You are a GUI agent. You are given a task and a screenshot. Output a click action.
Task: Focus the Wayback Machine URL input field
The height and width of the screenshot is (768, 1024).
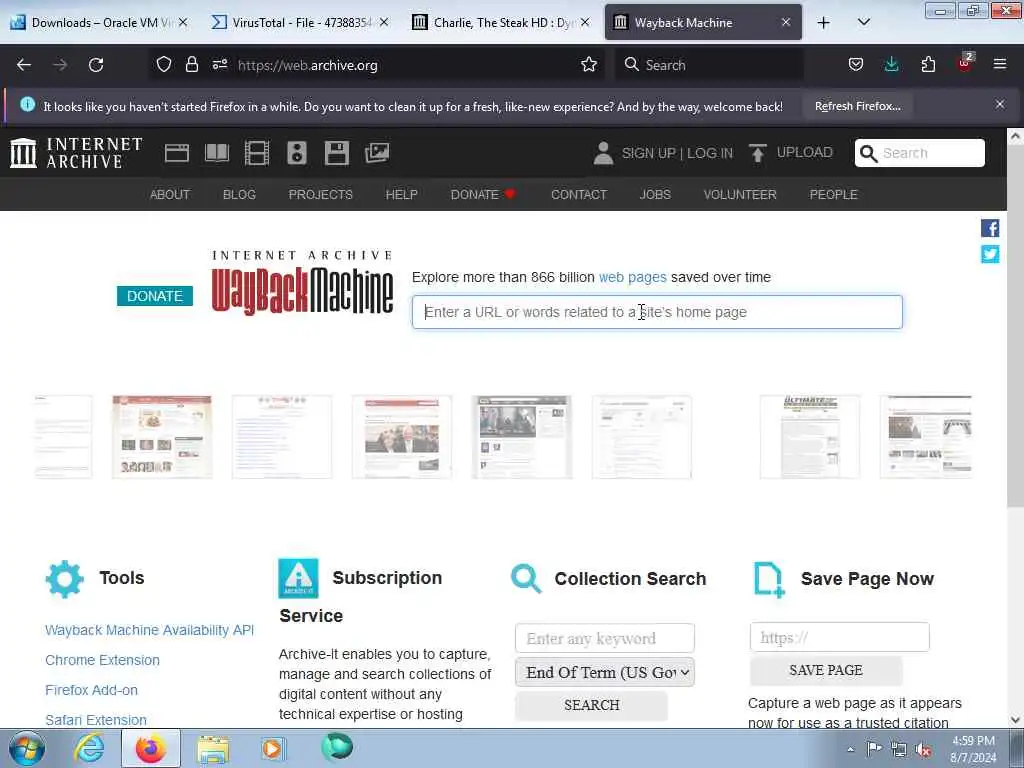[x=657, y=312]
